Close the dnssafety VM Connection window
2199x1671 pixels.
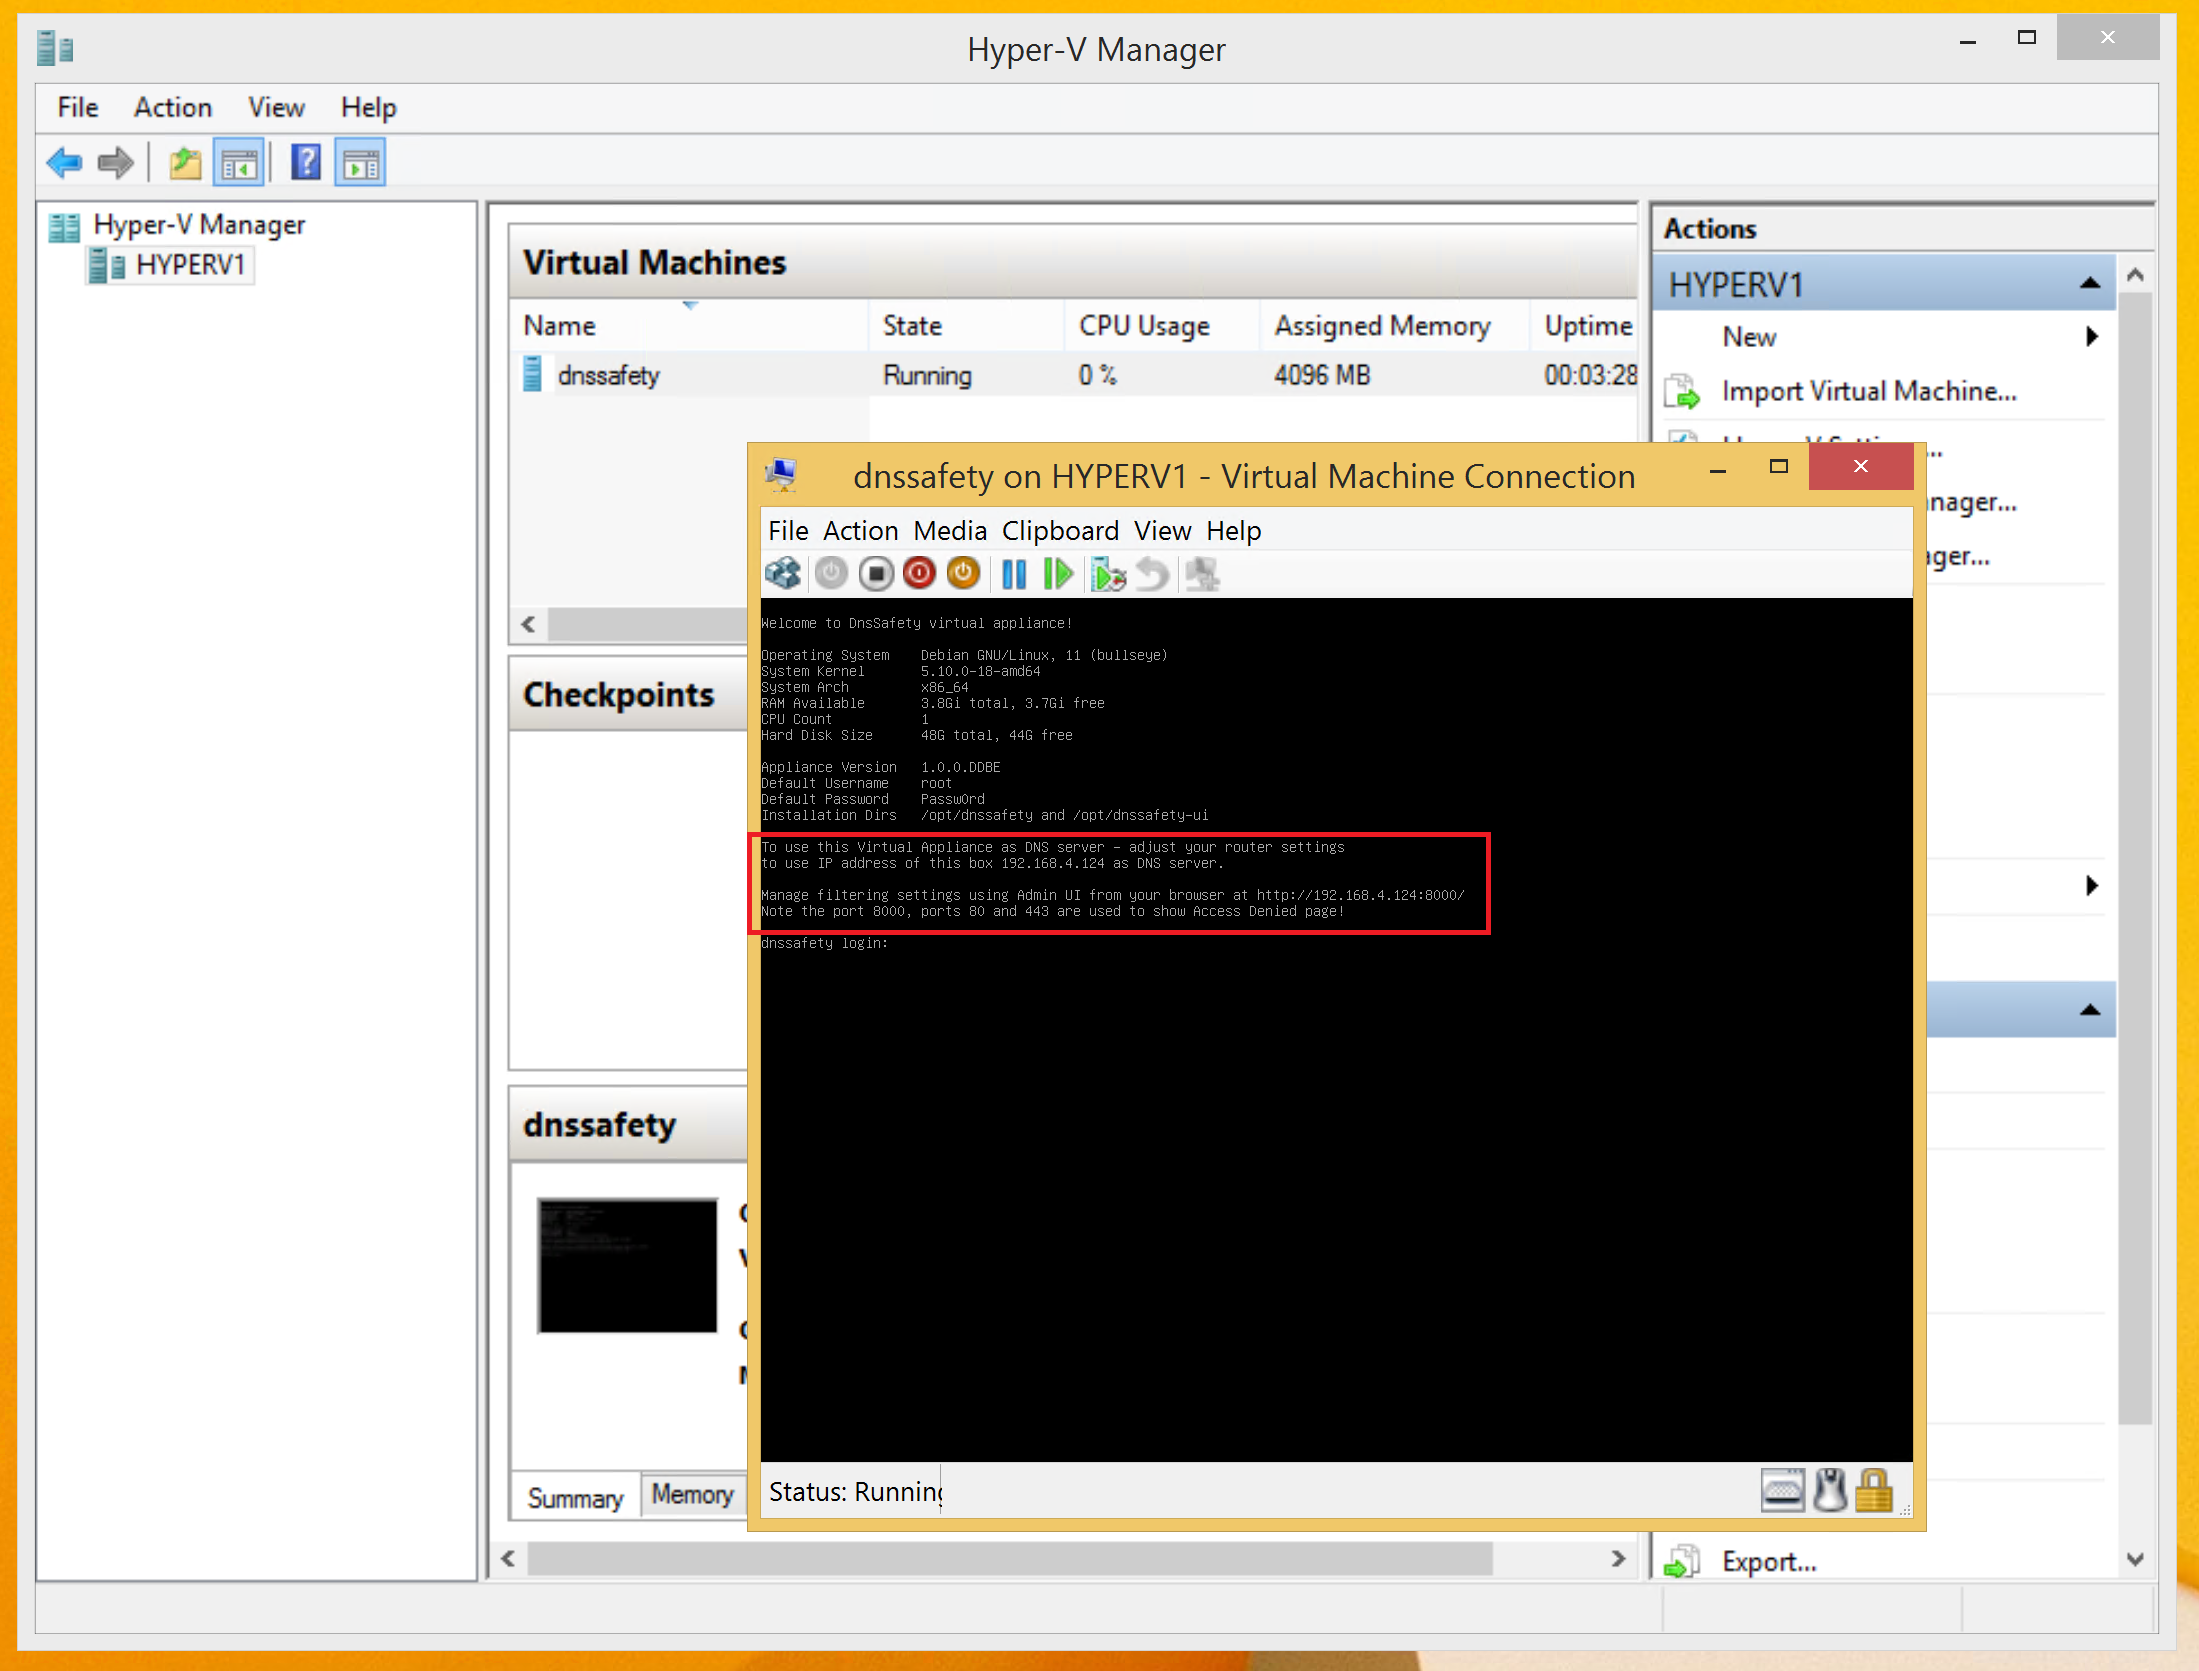(1861, 466)
